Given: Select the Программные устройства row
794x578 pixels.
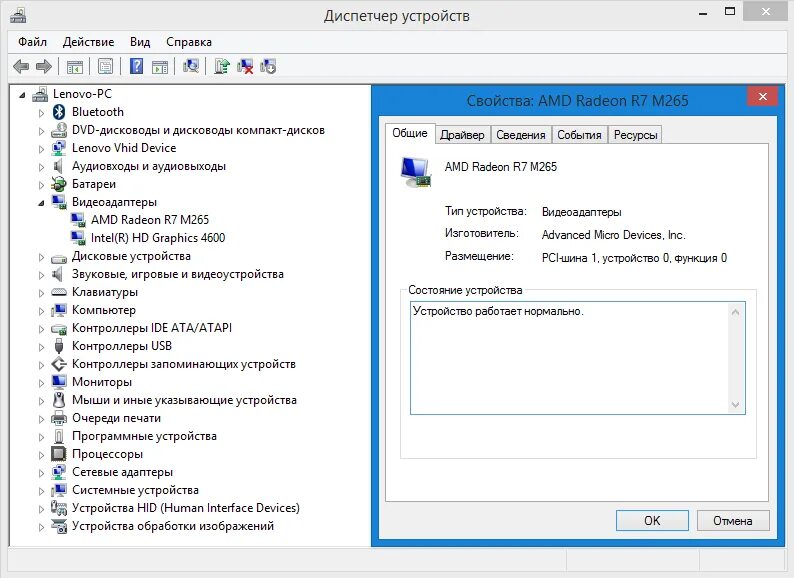Looking at the screenshot, I should (144, 436).
